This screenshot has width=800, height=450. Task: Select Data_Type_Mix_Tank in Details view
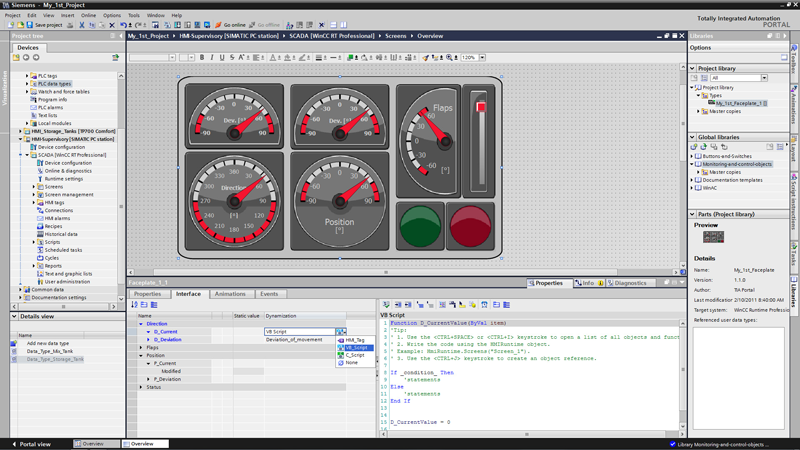pos(49,351)
